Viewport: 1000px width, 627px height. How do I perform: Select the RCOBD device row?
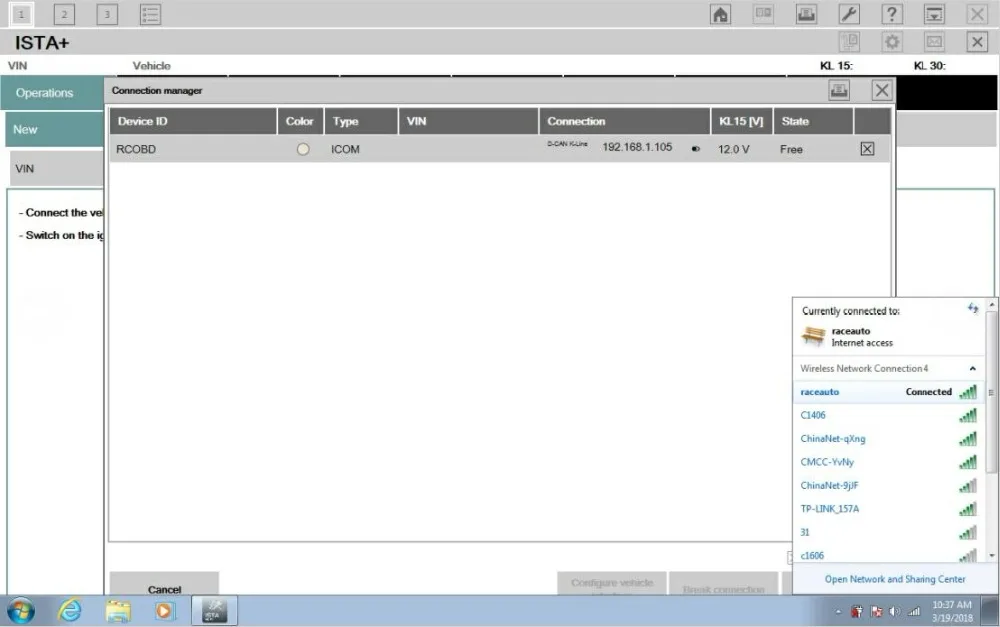point(499,149)
